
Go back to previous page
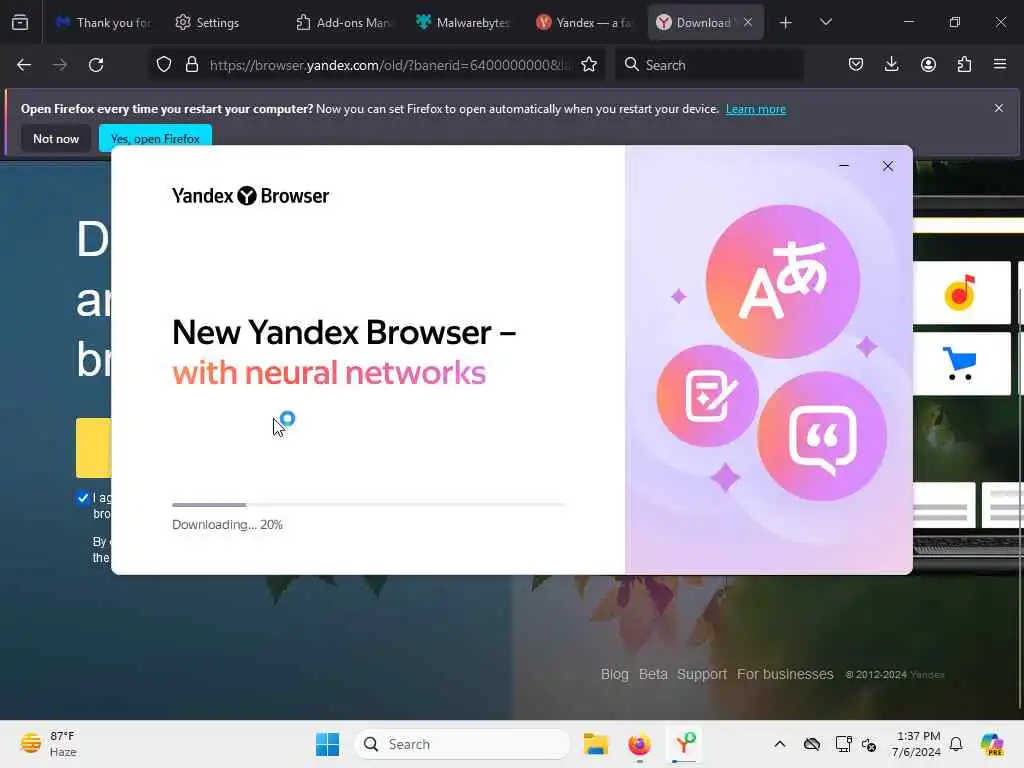click(24, 65)
